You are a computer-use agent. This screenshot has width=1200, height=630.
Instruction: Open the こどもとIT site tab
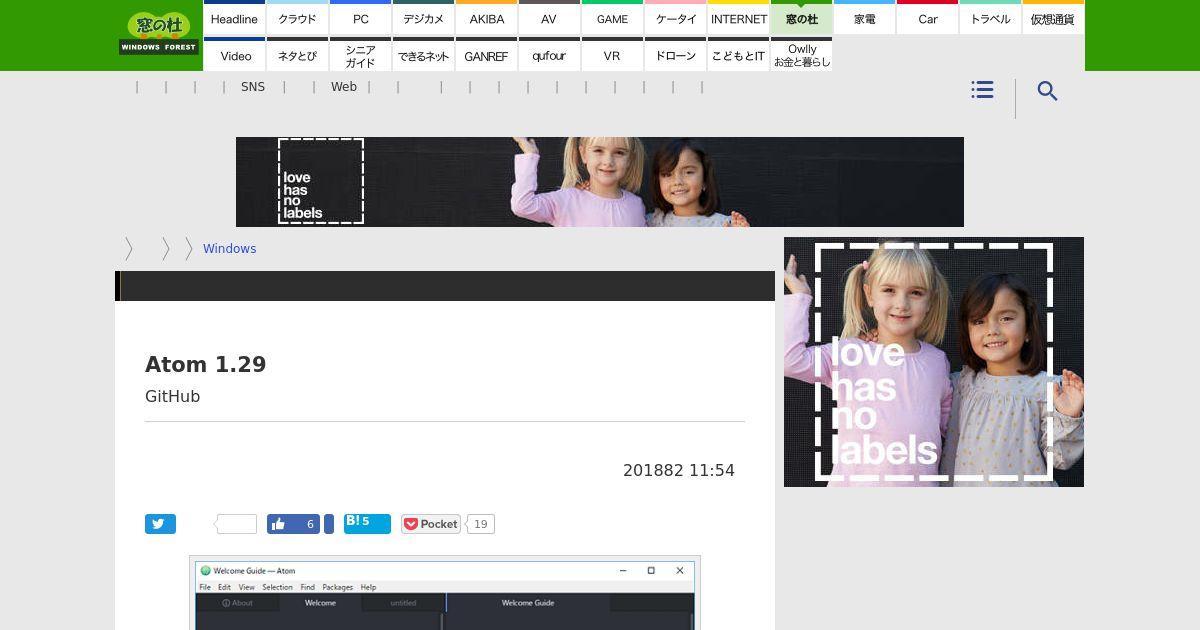tap(738, 55)
